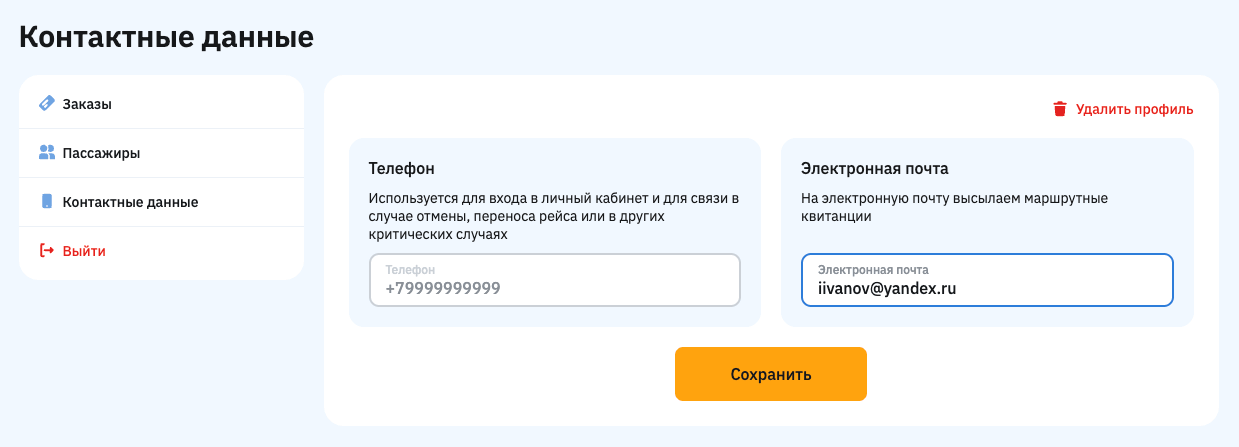Click the phone icon beside Контактные данные
The height and width of the screenshot is (447, 1239).
pos(46,201)
